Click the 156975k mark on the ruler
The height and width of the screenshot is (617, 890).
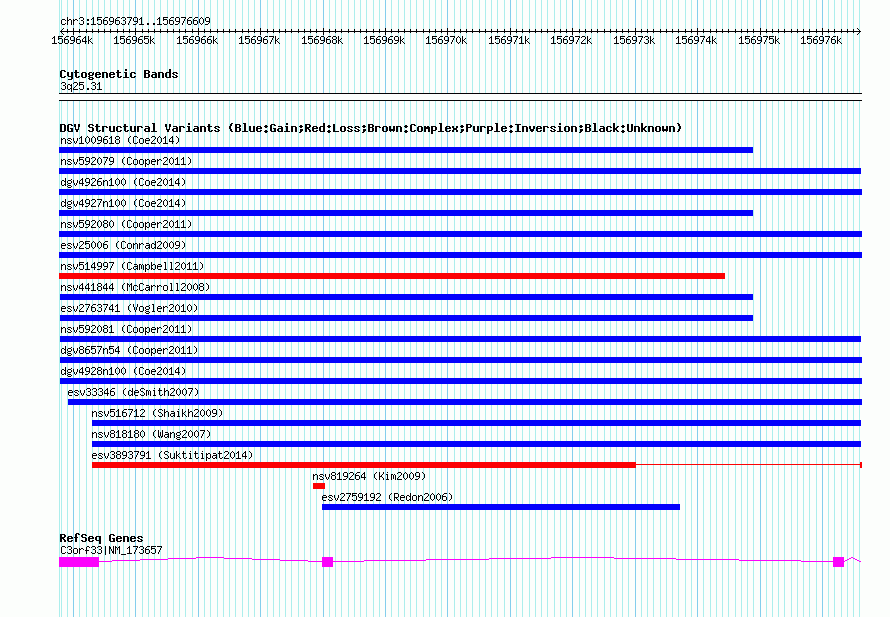point(759,41)
